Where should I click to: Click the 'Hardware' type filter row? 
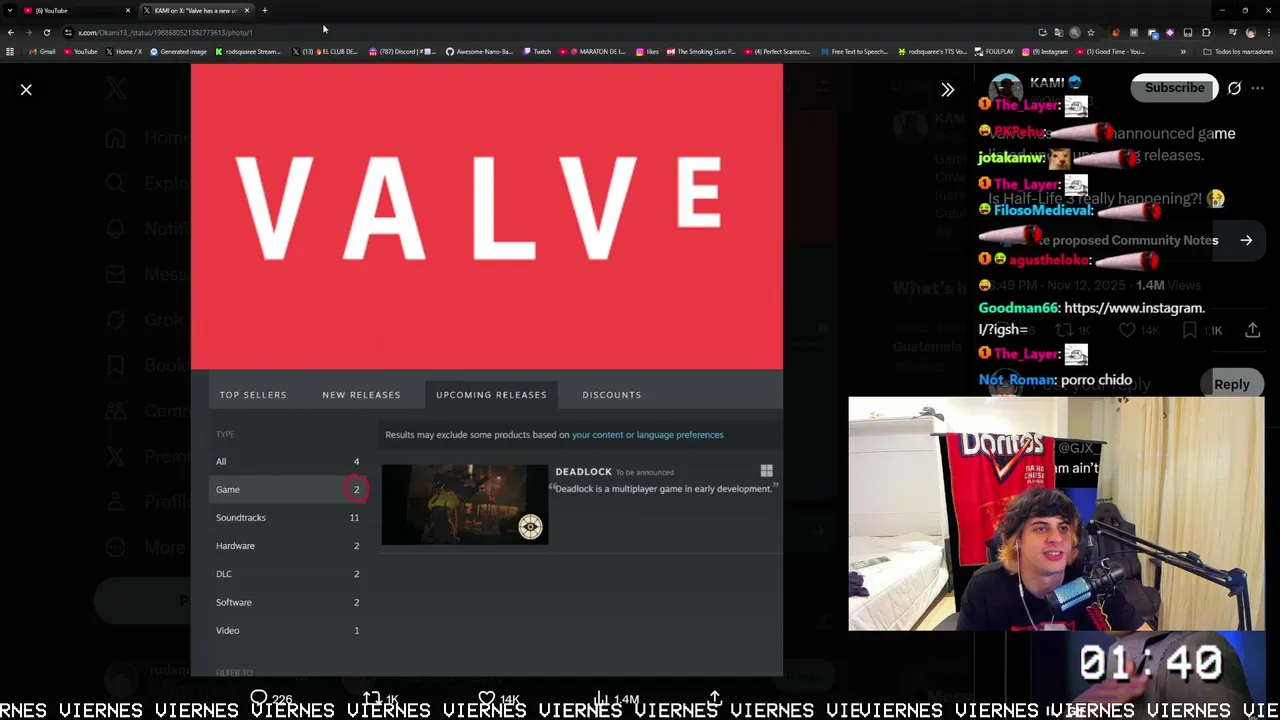tap(288, 546)
